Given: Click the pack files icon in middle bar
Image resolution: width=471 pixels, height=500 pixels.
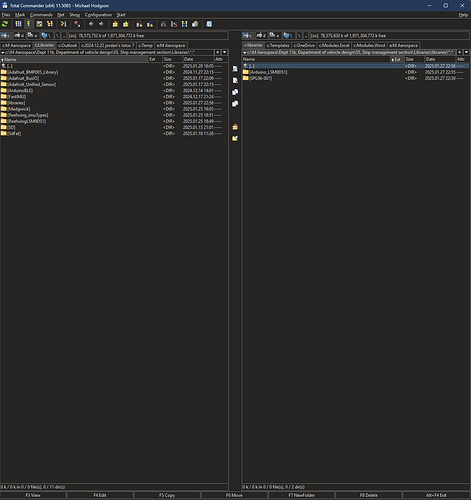Looking at the screenshot, I should 235,127.
